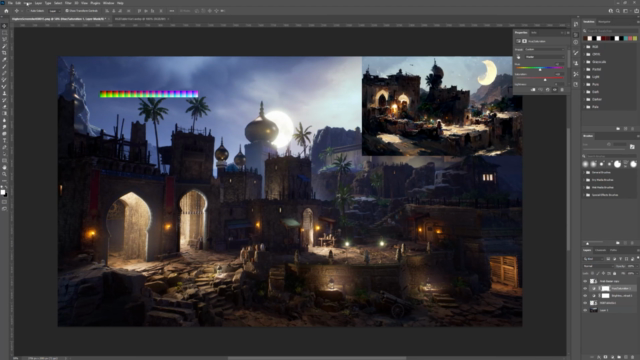The height and width of the screenshot is (360, 640).
Task: Switch to the Navigator tab
Action: point(604,22)
